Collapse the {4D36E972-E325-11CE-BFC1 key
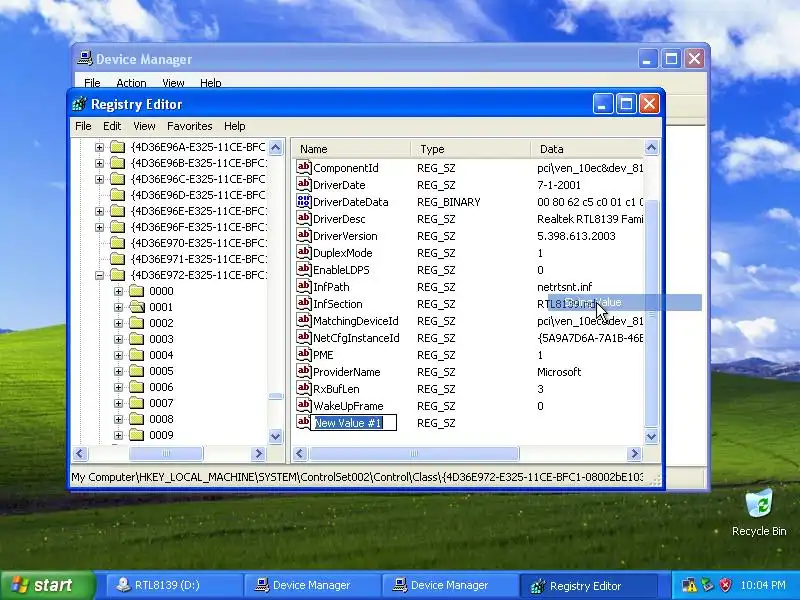800x600 pixels. tap(99, 276)
